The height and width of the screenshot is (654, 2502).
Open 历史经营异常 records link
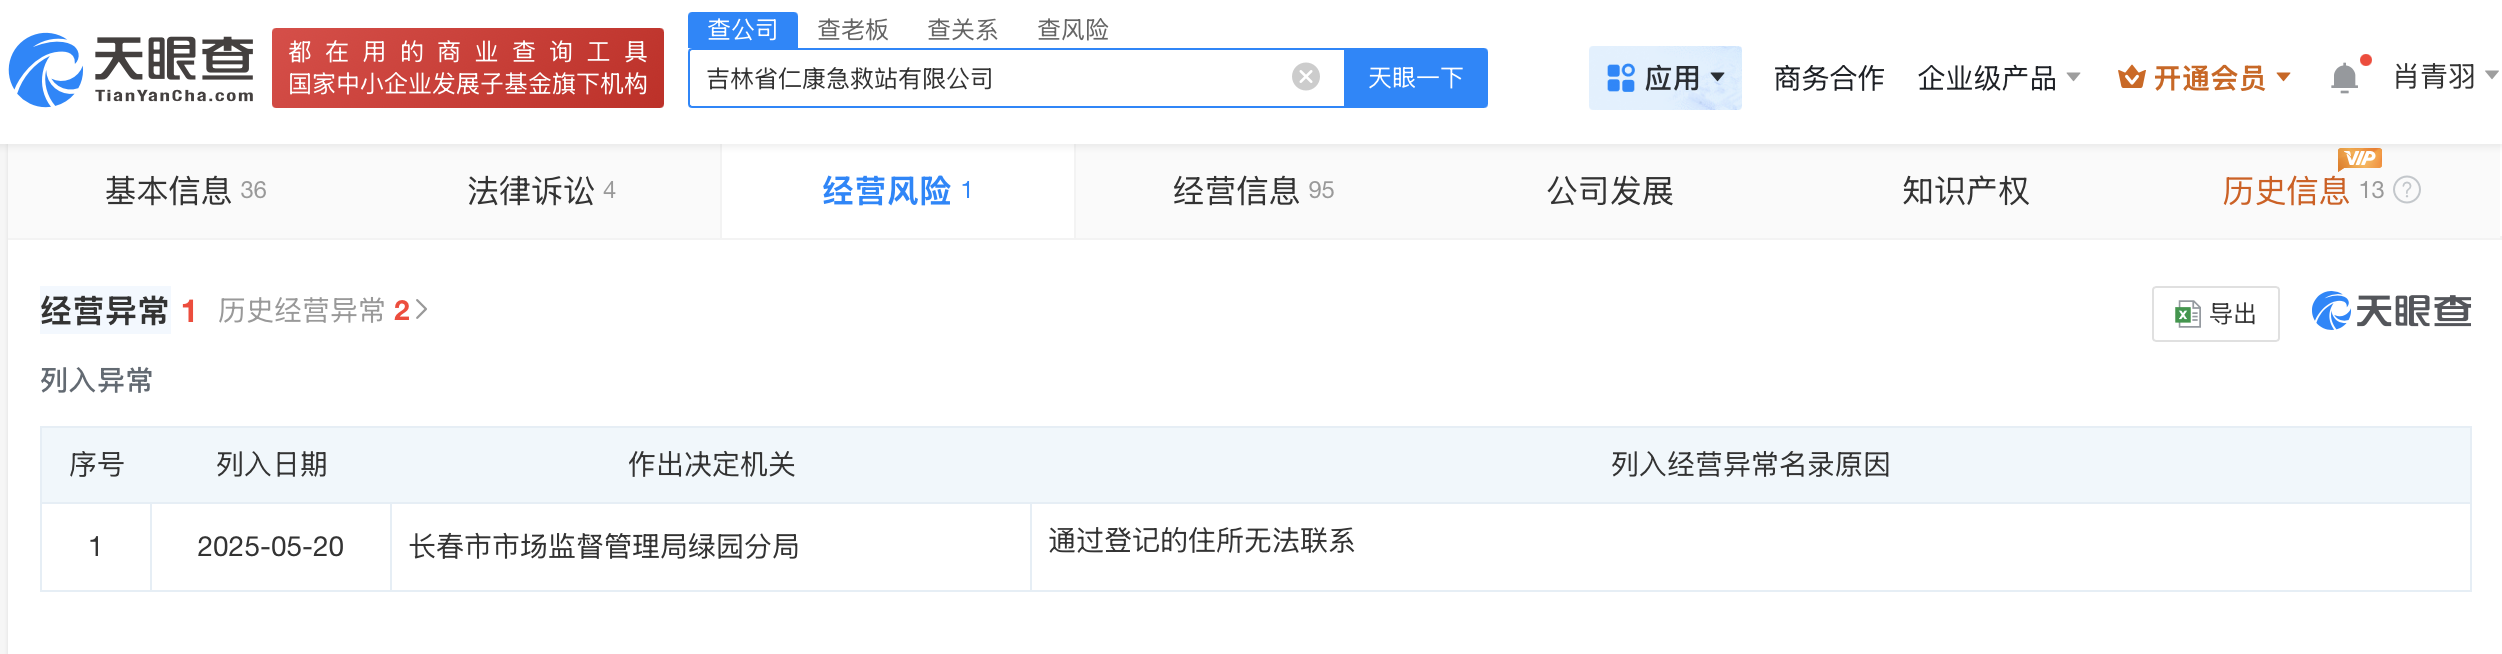click(x=322, y=311)
